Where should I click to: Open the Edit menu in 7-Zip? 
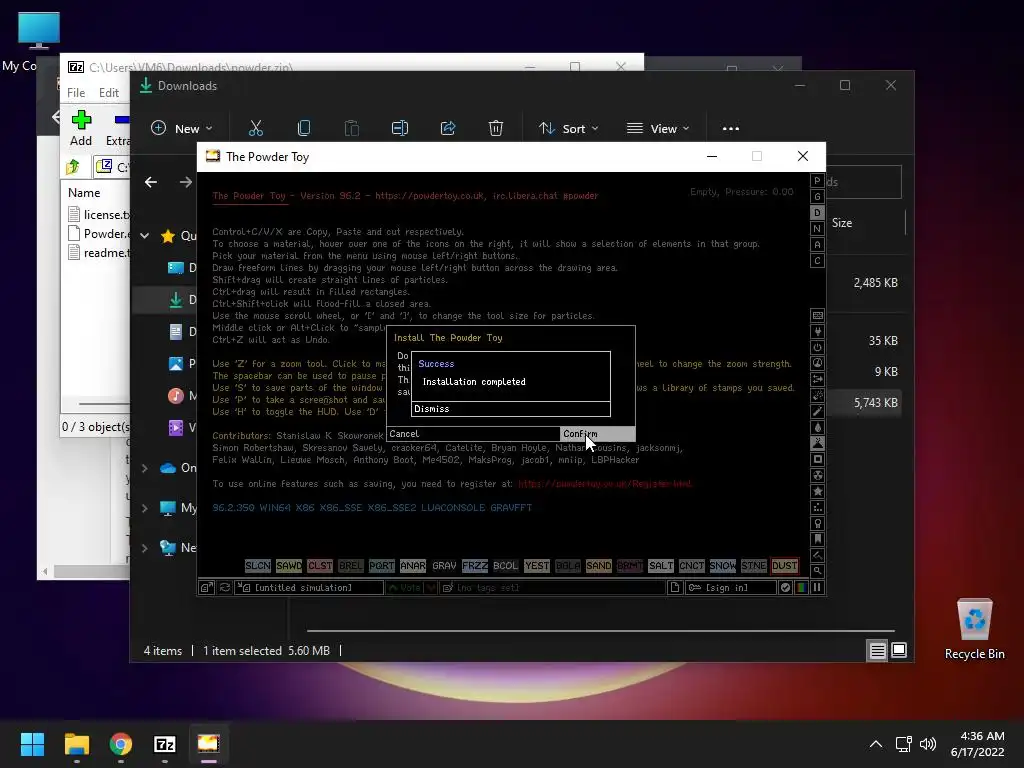[108, 93]
